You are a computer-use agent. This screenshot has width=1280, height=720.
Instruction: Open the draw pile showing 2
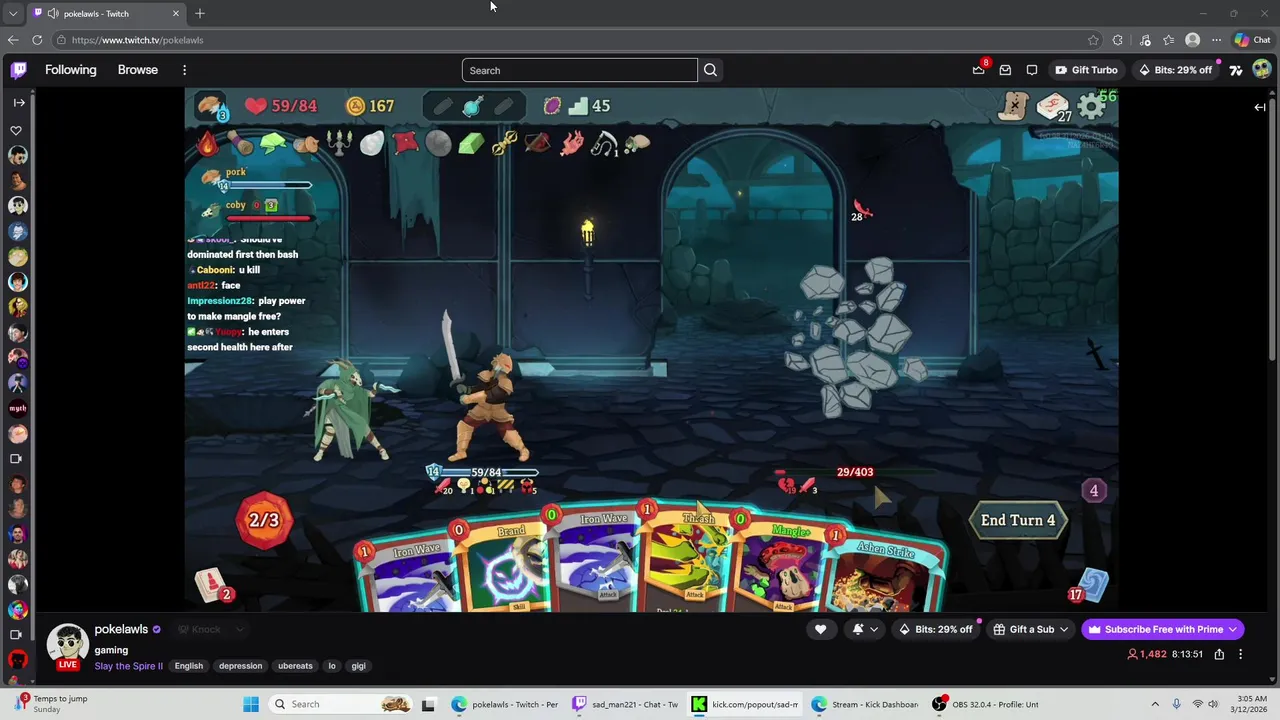pos(212,586)
